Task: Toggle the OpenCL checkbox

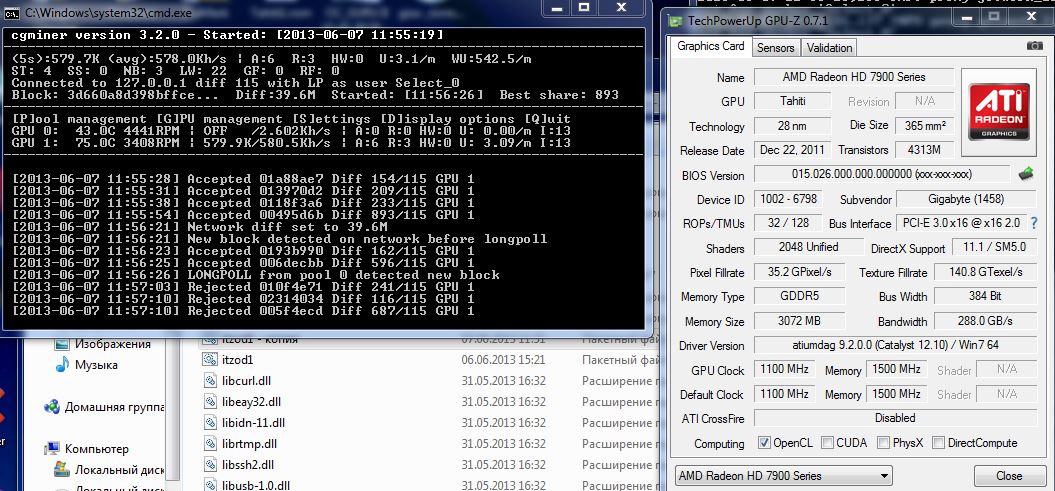Action: coord(764,443)
